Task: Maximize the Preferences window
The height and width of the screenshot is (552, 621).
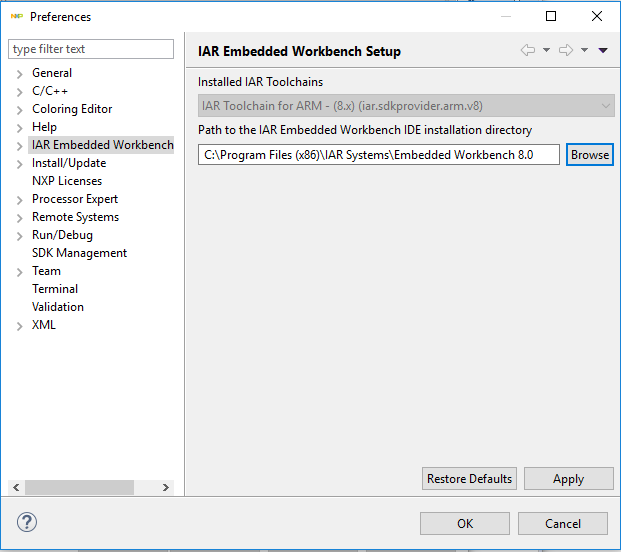Action: click(x=551, y=16)
